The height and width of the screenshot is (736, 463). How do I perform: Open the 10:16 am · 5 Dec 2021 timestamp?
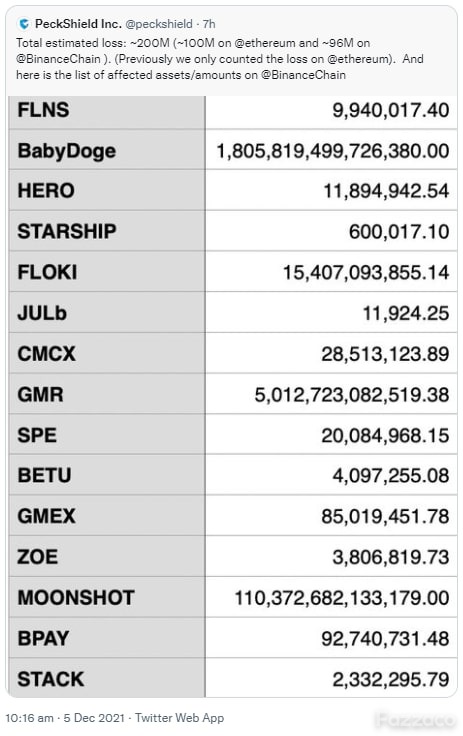[x=65, y=718]
